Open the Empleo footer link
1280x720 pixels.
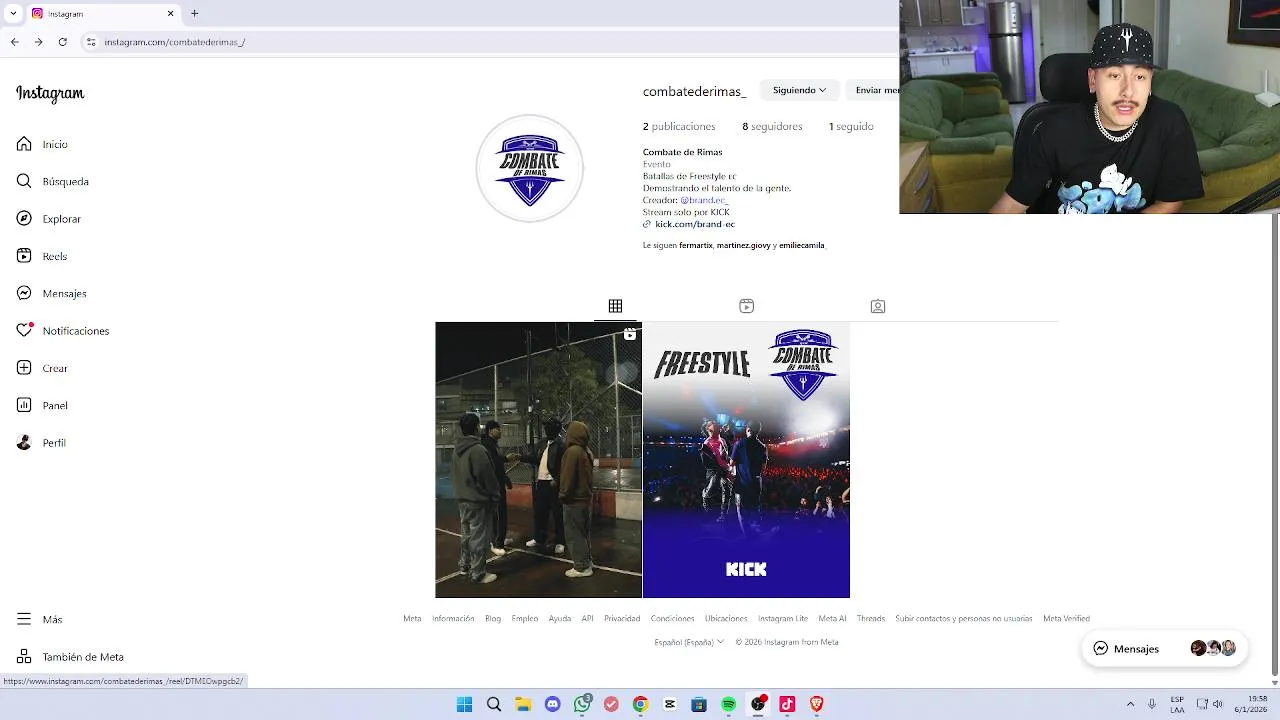525,619
